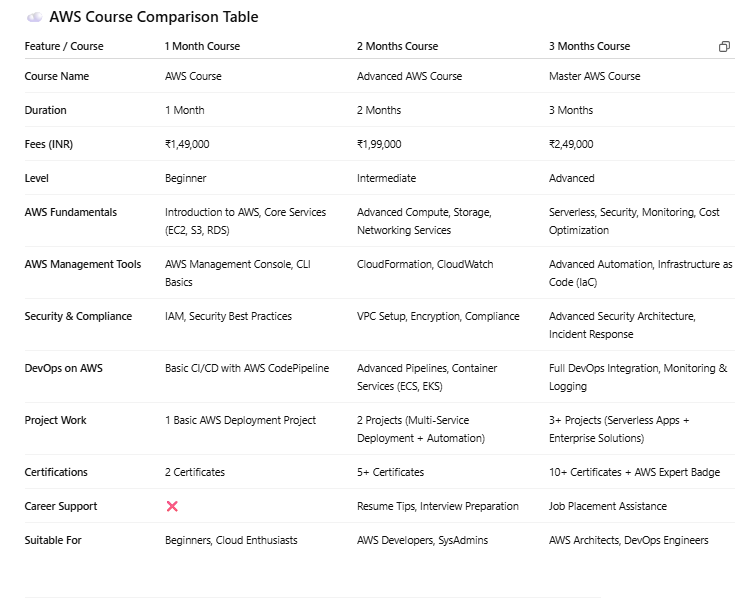
Task: Select the 3 Months Course column header
Action: pyautogui.click(x=589, y=46)
